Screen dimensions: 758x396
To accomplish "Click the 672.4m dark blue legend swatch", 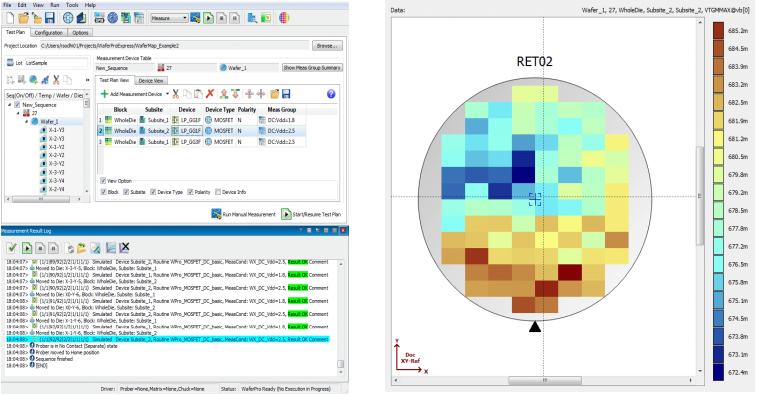I will 718,372.
